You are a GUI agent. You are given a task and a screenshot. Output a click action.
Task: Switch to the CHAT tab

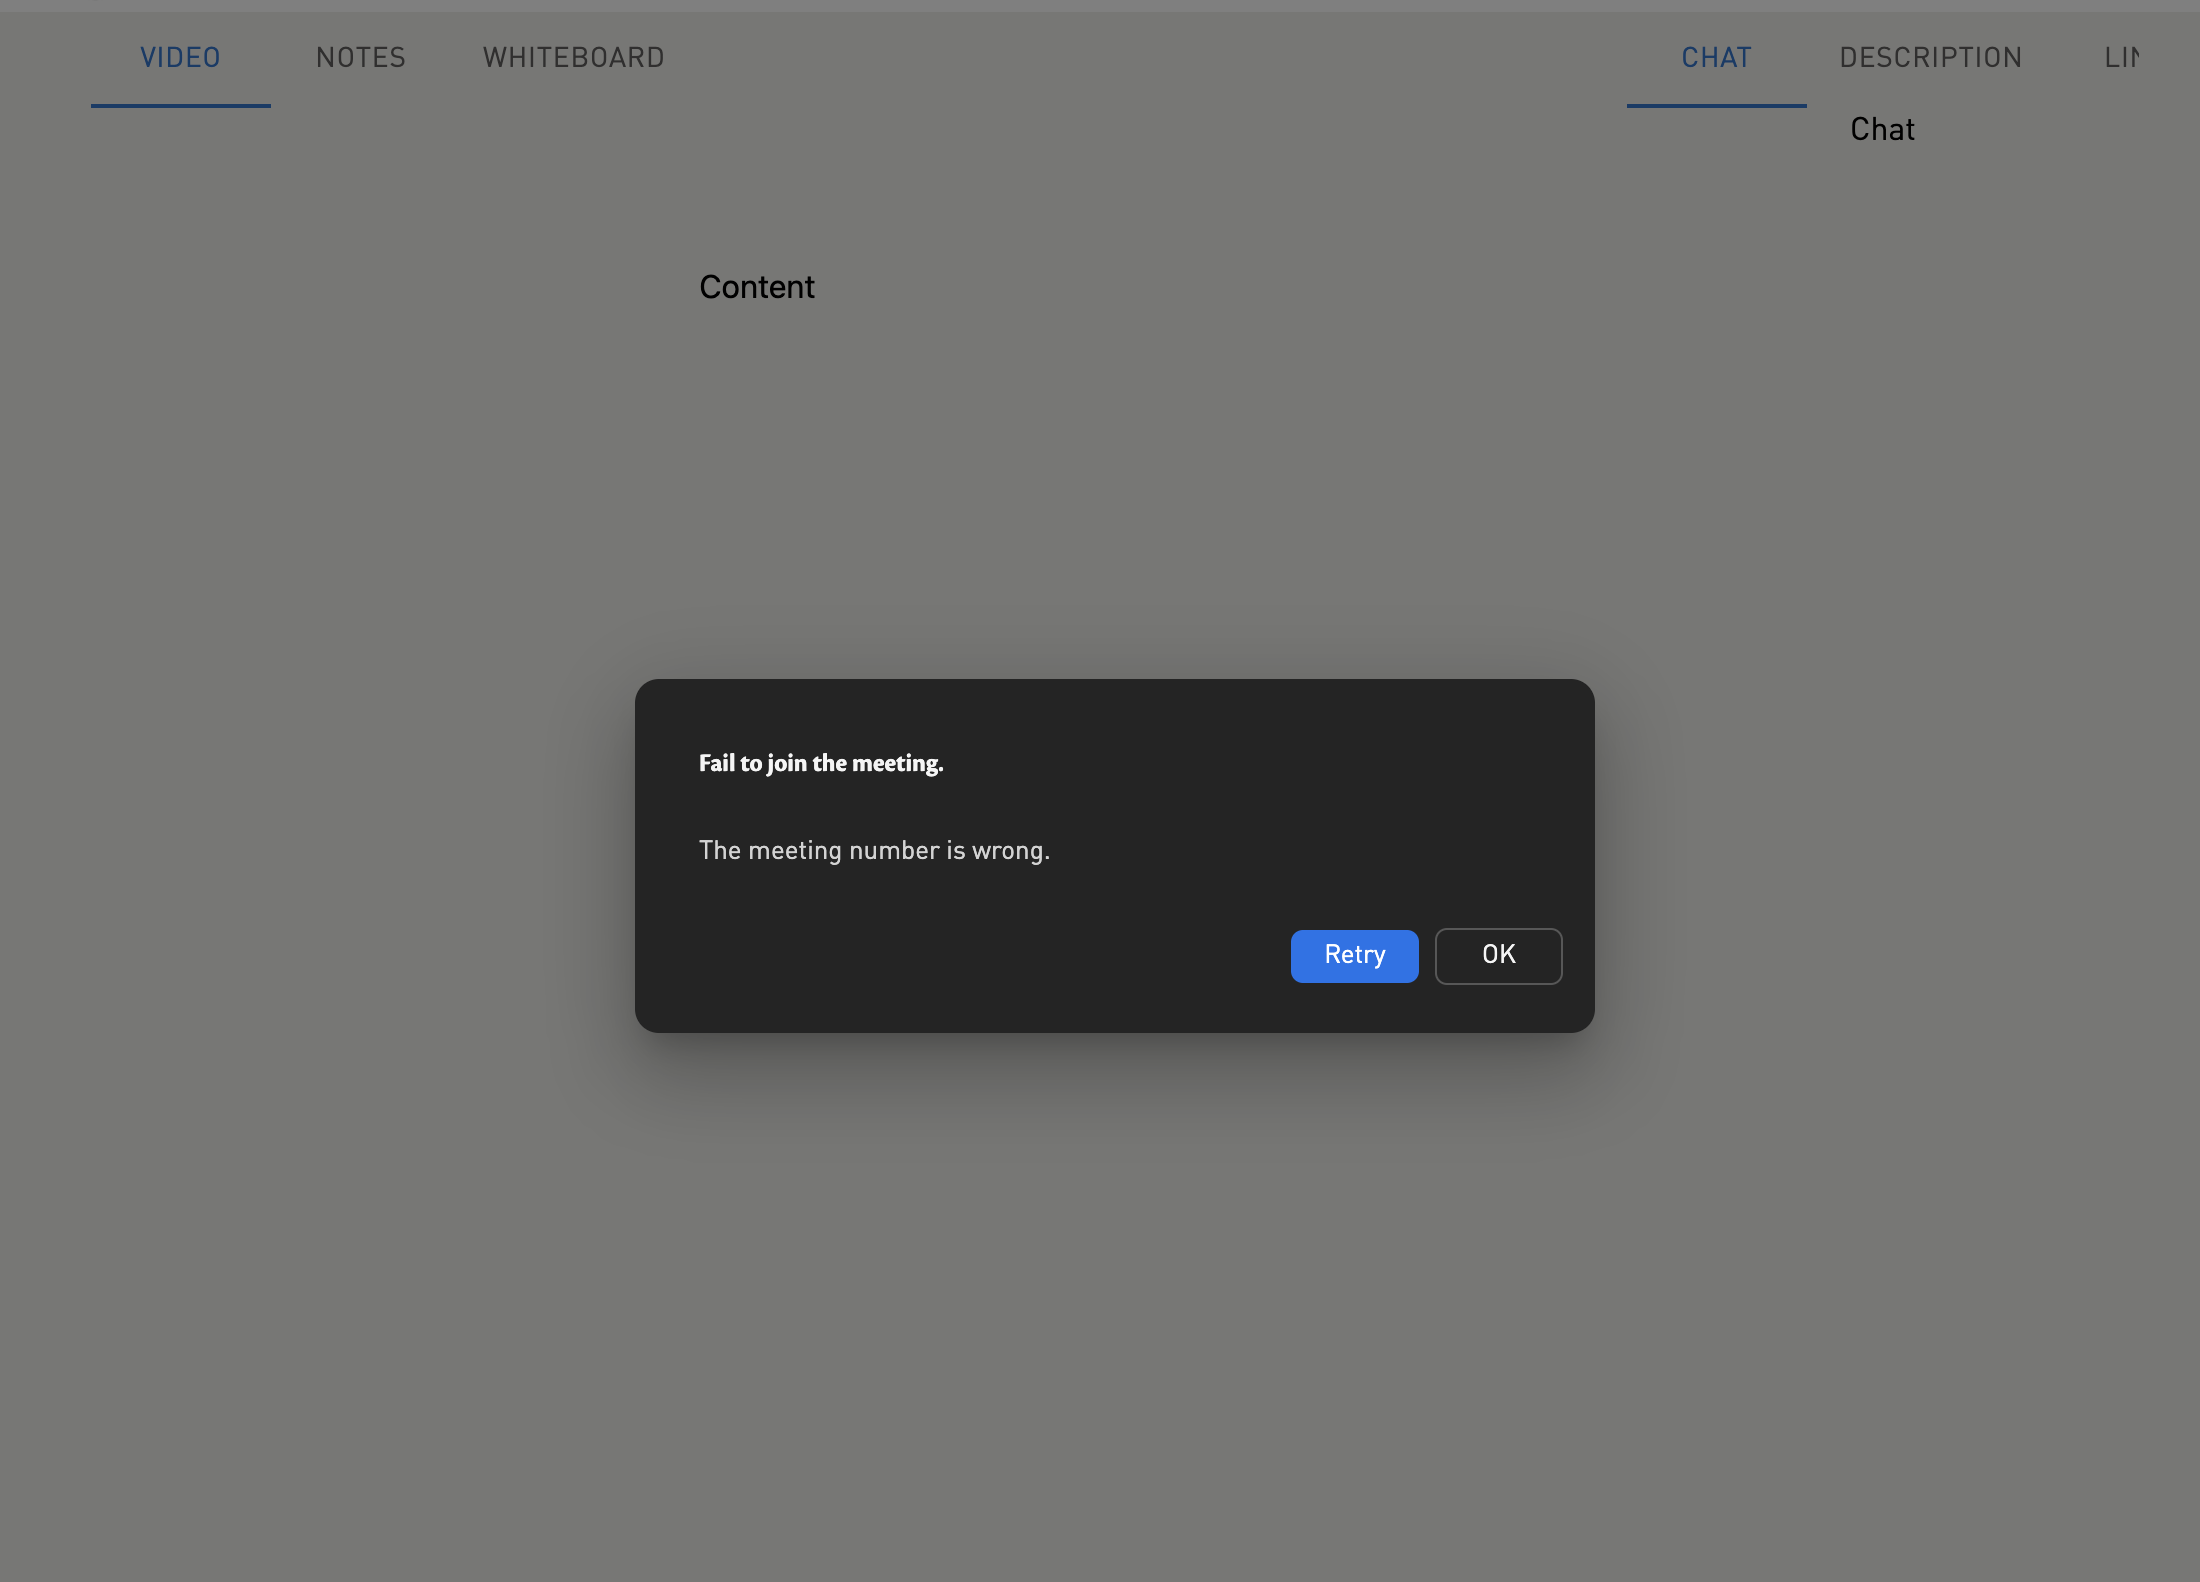pyautogui.click(x=1716, y=58)
